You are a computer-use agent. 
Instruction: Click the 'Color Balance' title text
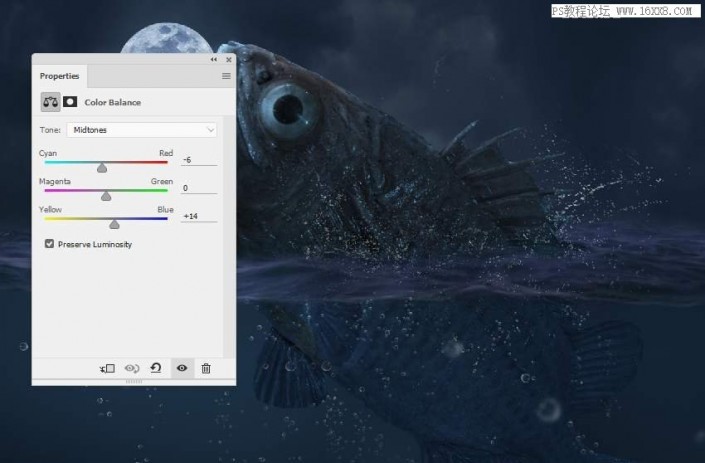pos(112,102)
